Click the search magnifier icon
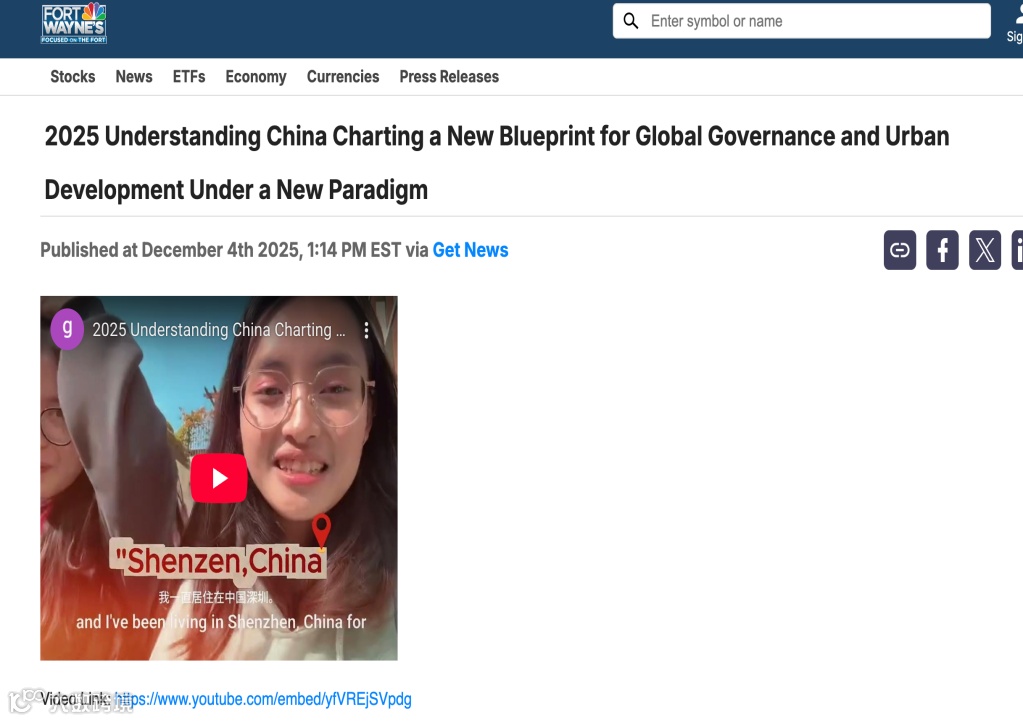Viewport: 1023px width, 721px height. click(x=630, y=21)
